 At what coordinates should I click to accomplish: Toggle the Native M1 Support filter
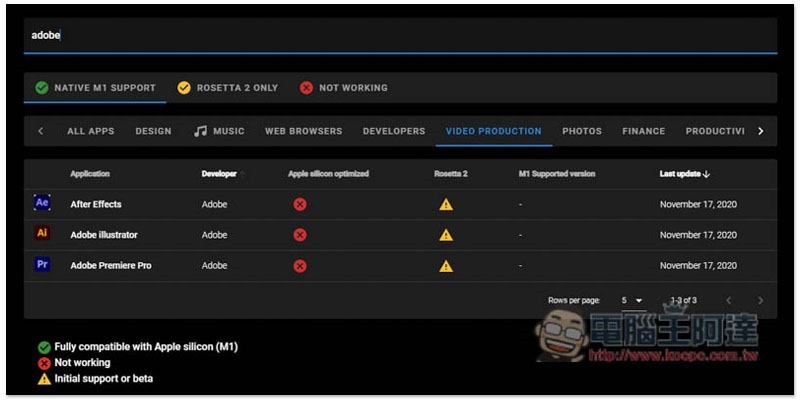click(95, 88)
